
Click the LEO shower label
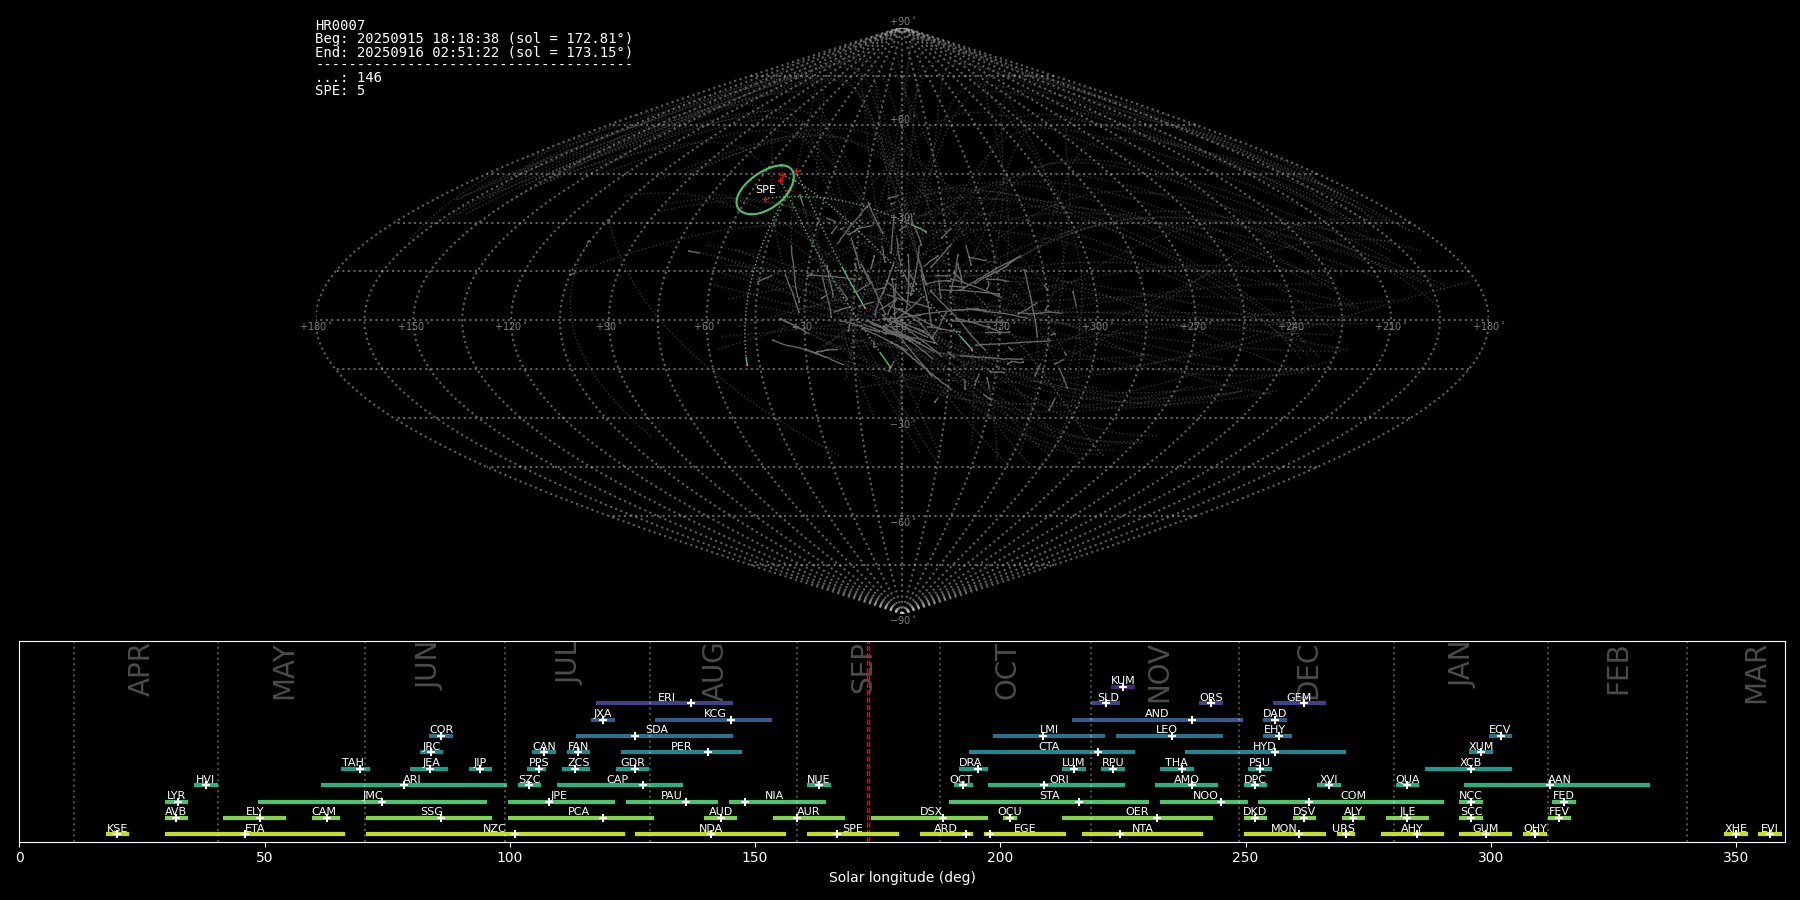[1167, 730]
